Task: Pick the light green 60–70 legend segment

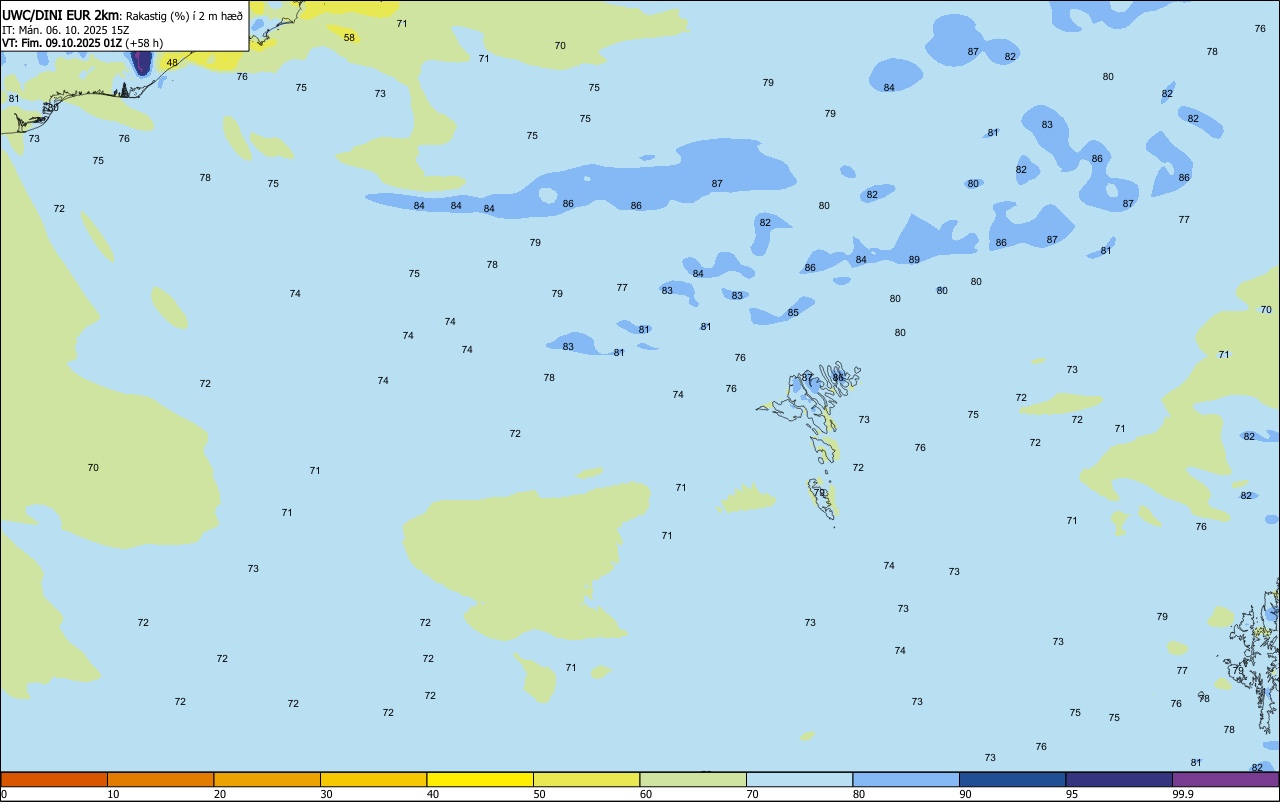Action: 693,779
